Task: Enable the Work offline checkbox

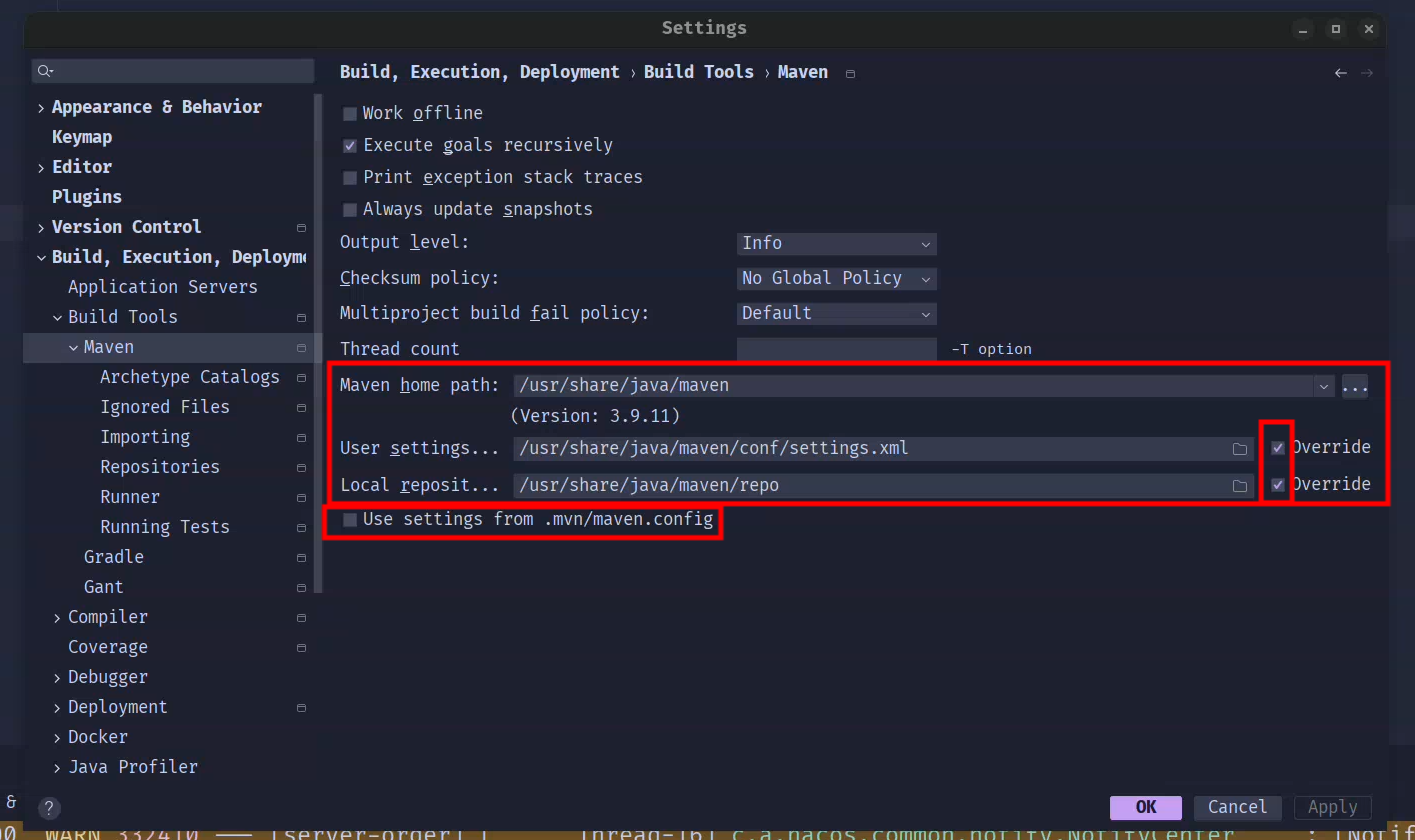Action: pos(350,114)
